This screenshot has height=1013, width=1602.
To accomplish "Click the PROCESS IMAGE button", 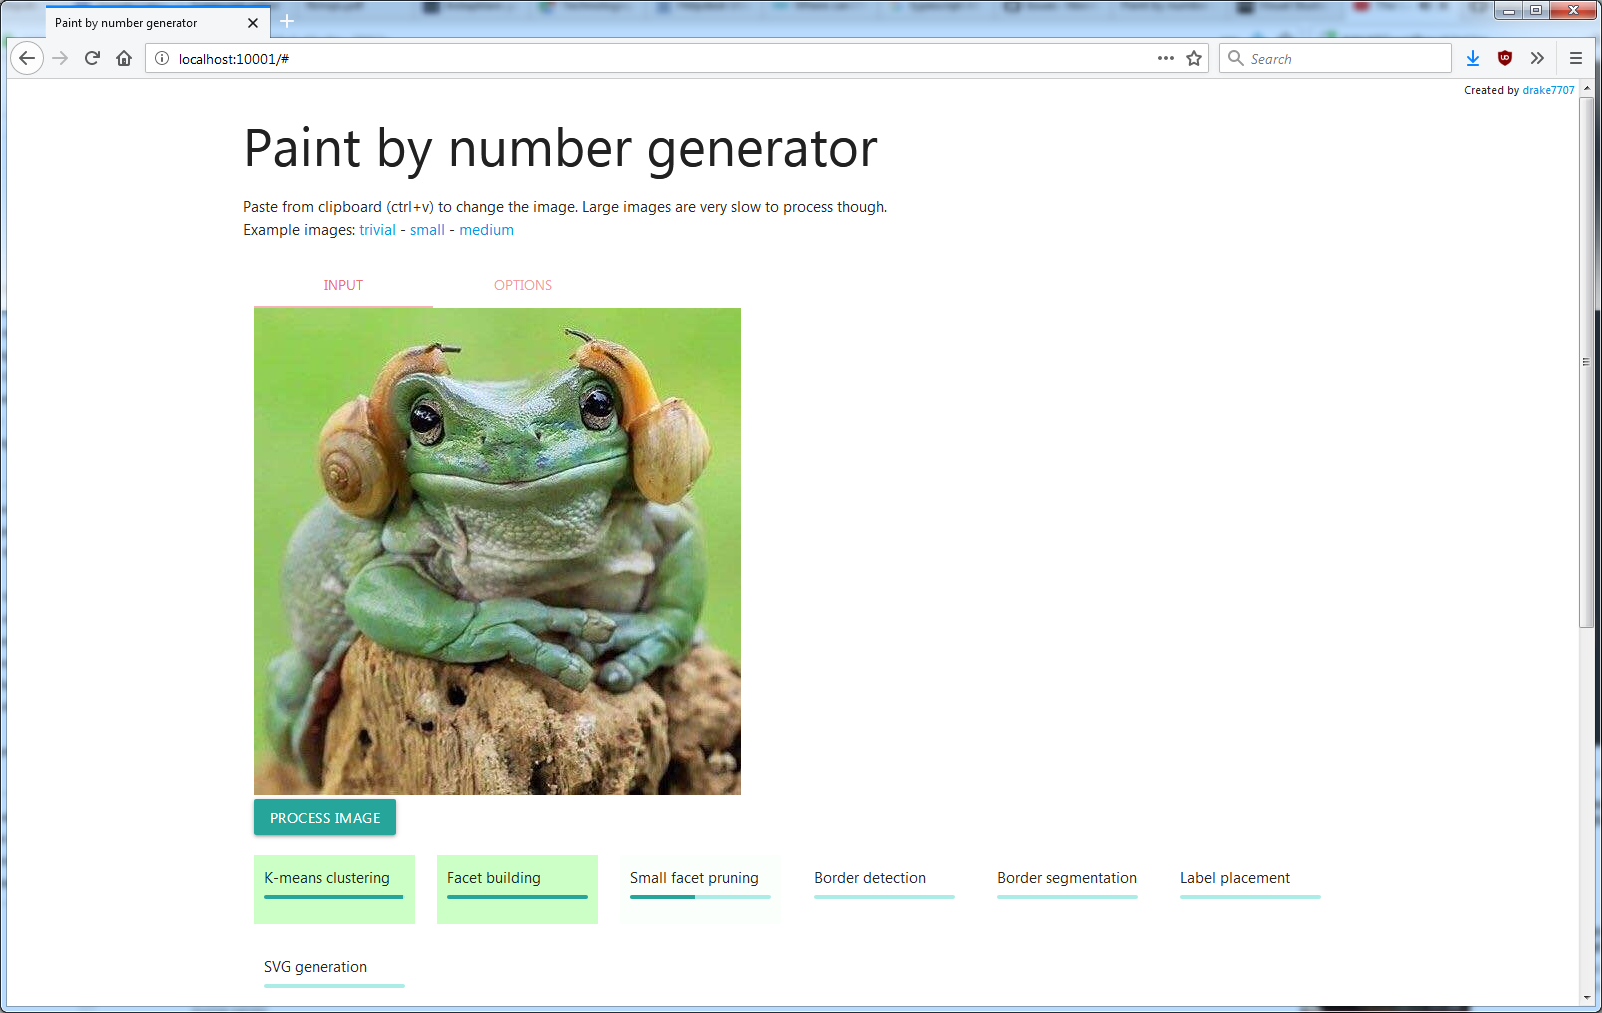I will click(325, 817).
